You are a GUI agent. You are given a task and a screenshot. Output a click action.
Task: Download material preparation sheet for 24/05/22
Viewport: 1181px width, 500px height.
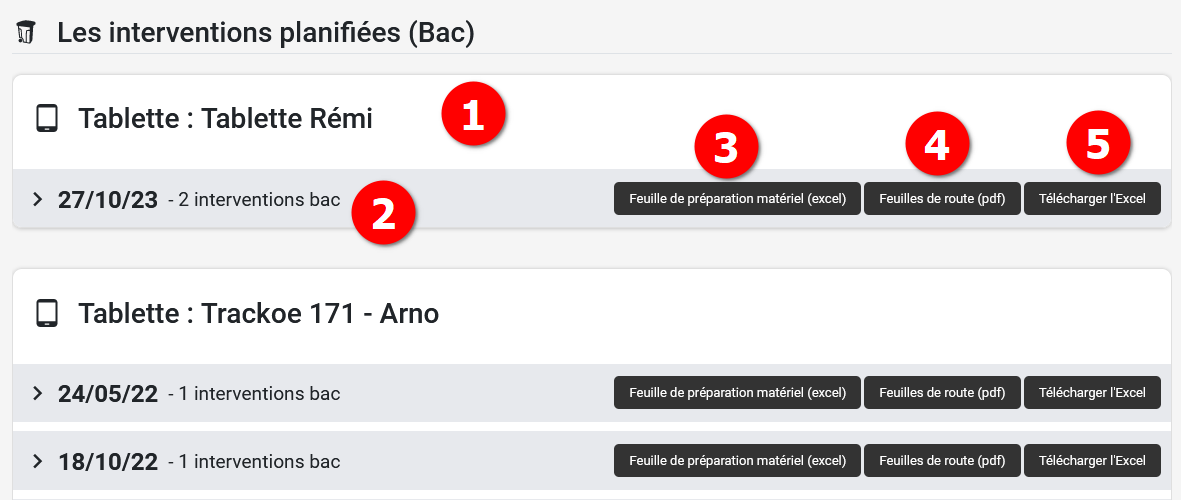(737, 393)
